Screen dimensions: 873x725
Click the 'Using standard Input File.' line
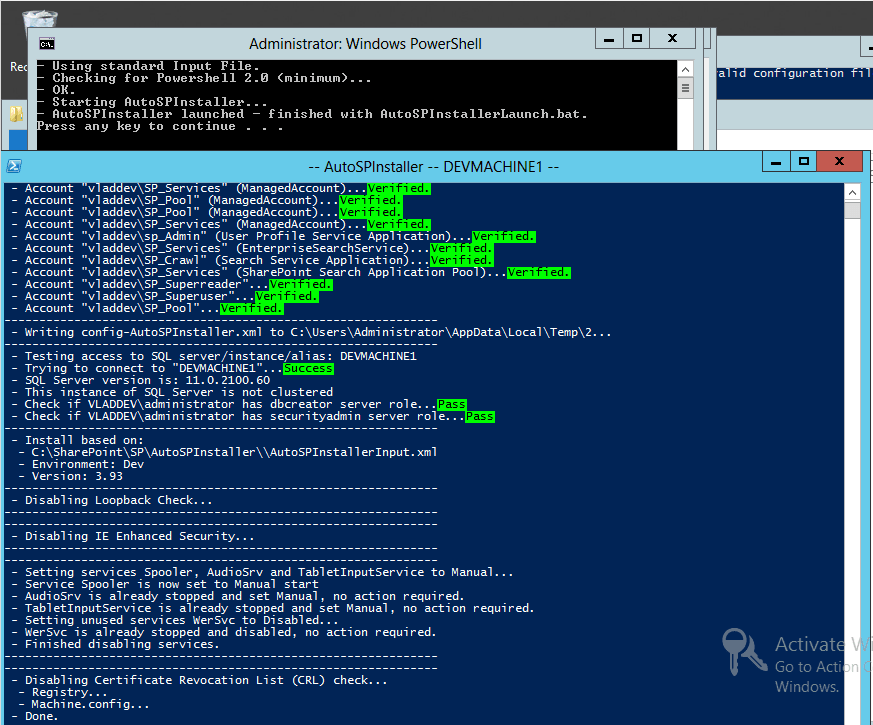coord(148,66)
